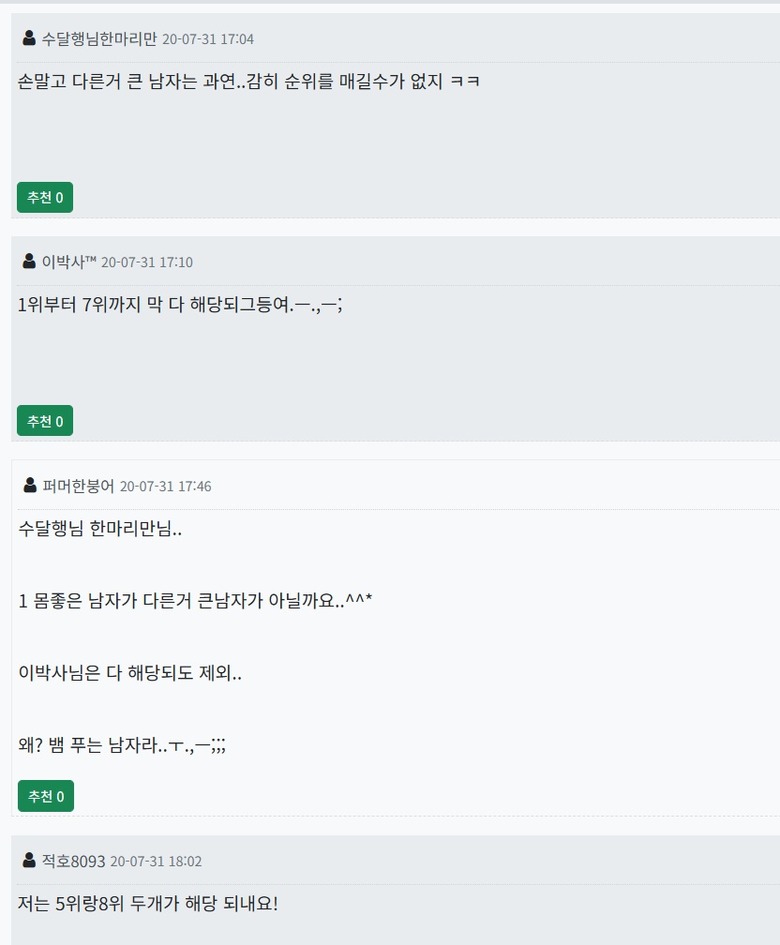Upvote 퍼머한붕어's comment with 추천
Screen dimensions: 780x945
point(45,796)
